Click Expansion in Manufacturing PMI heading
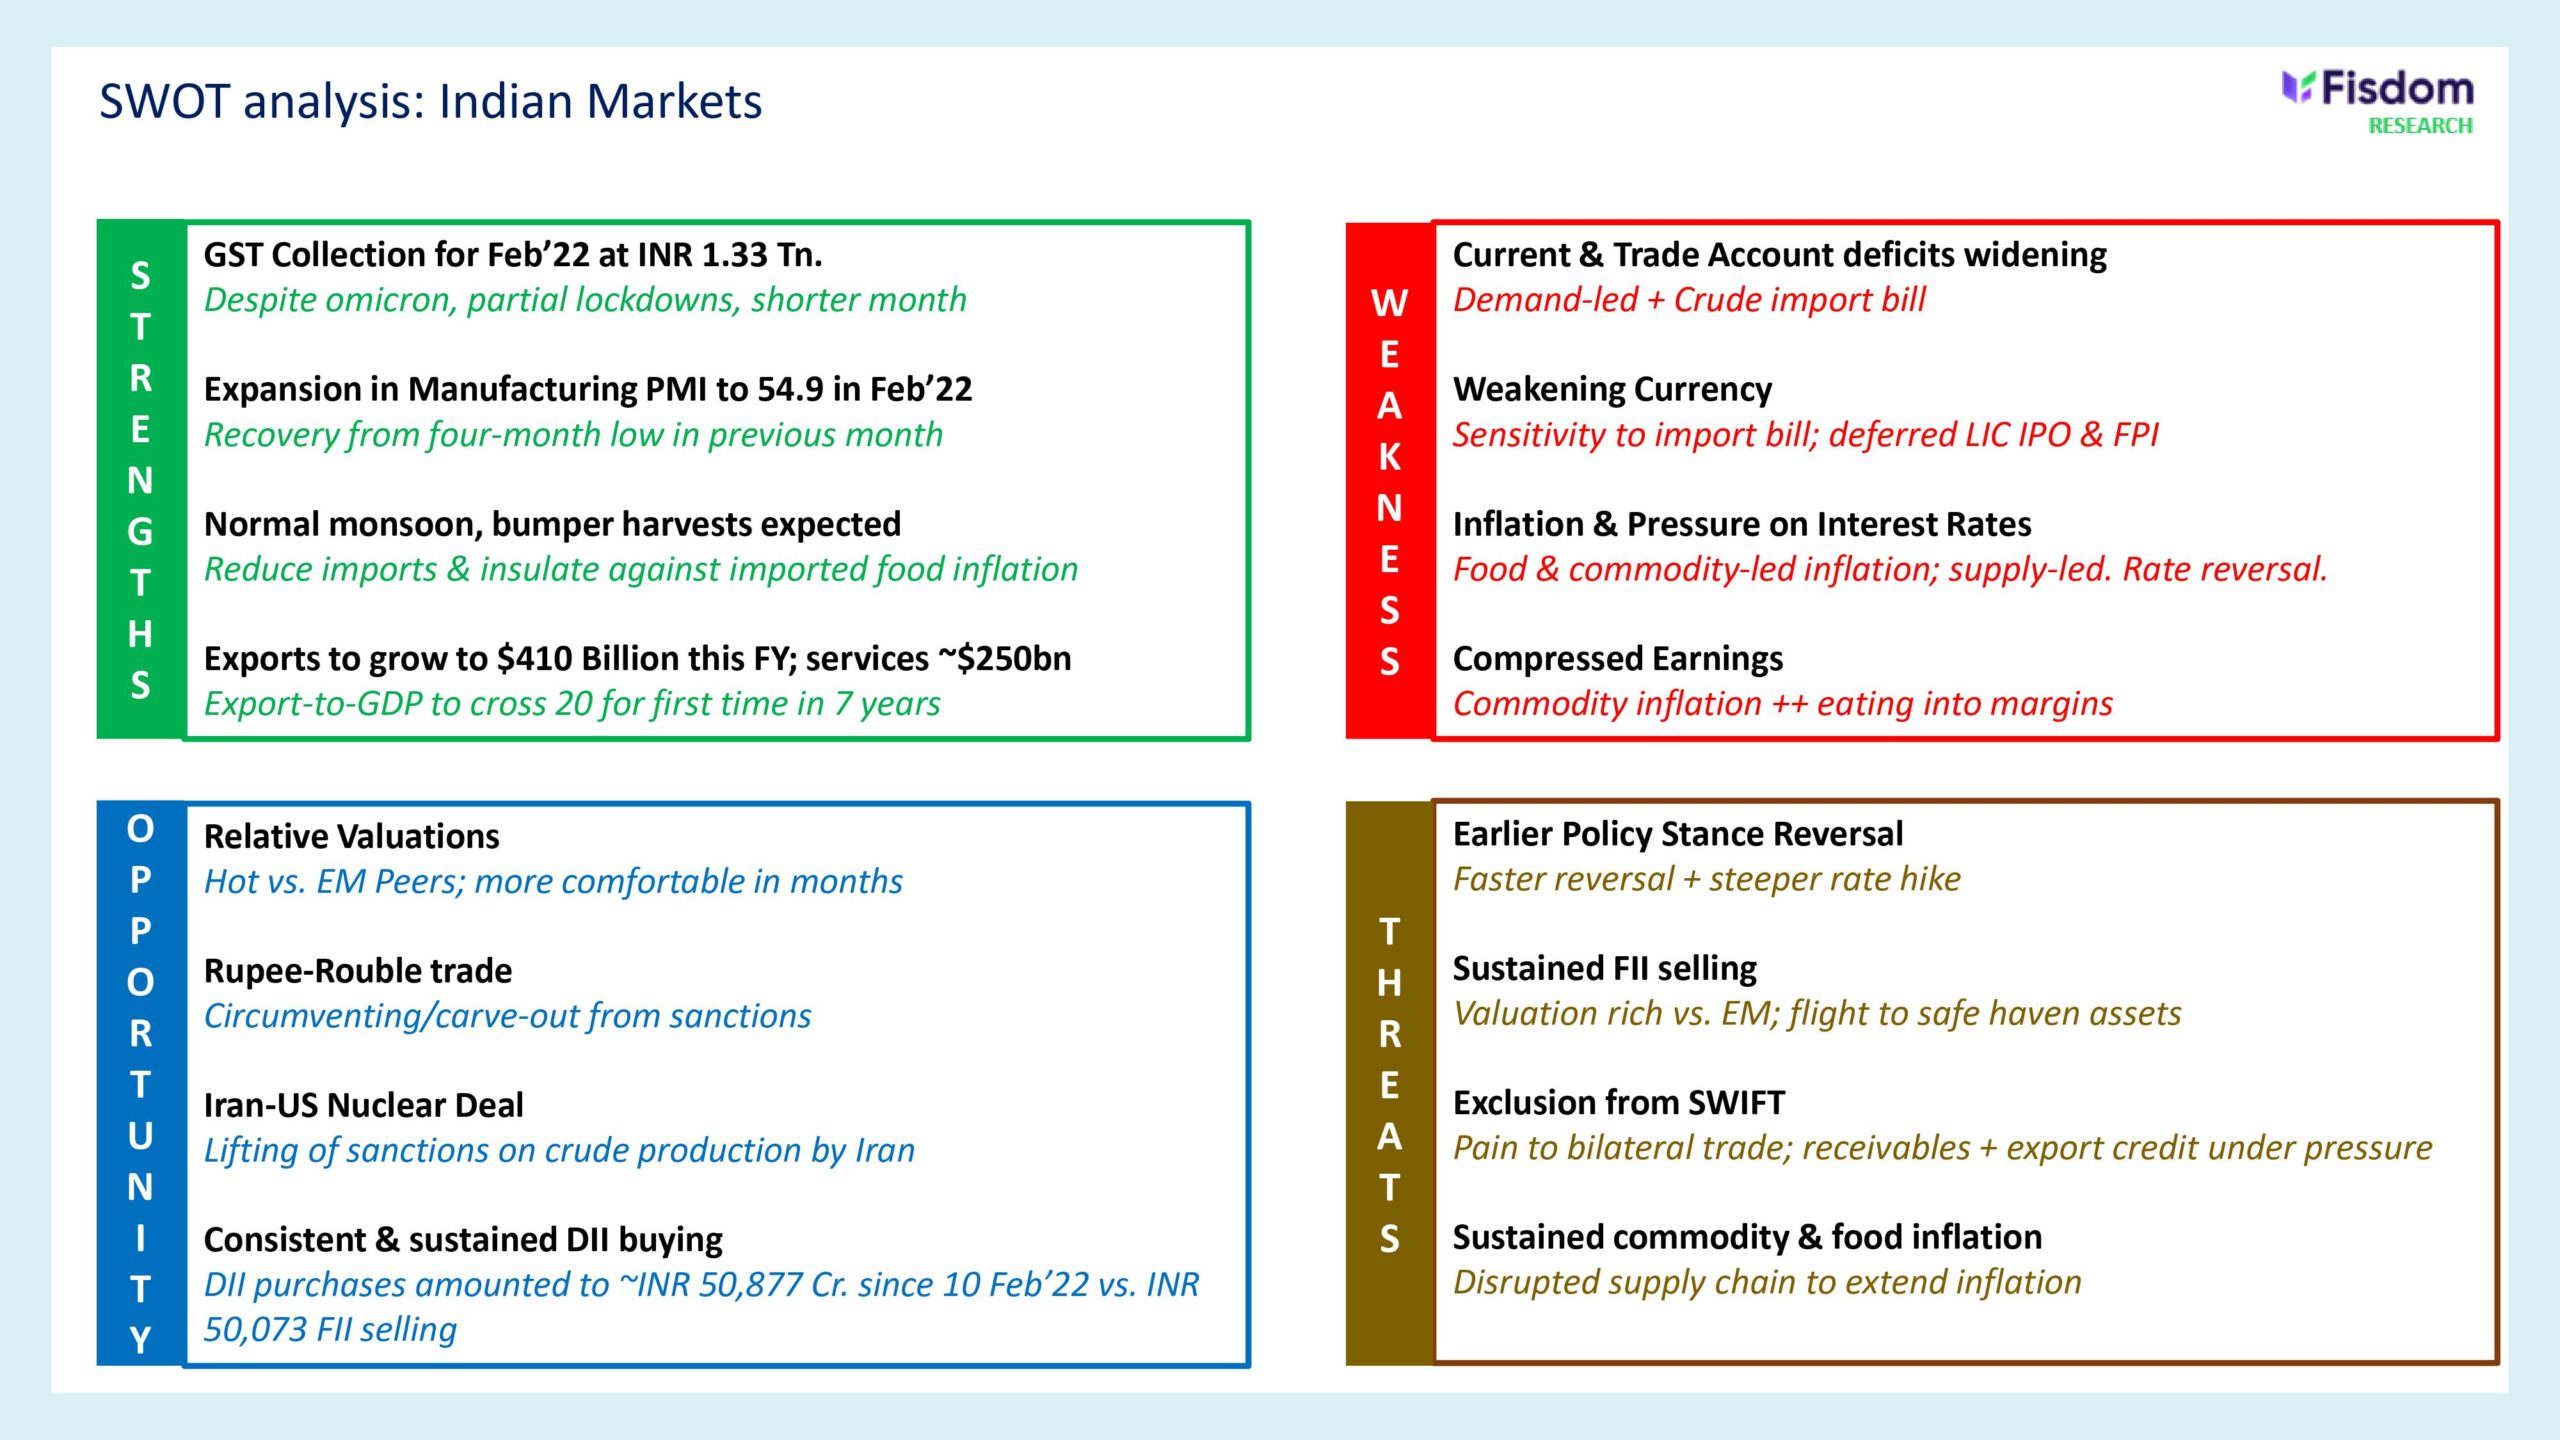The height and width of the screenshot is (1440, 2560). point(587,389)
